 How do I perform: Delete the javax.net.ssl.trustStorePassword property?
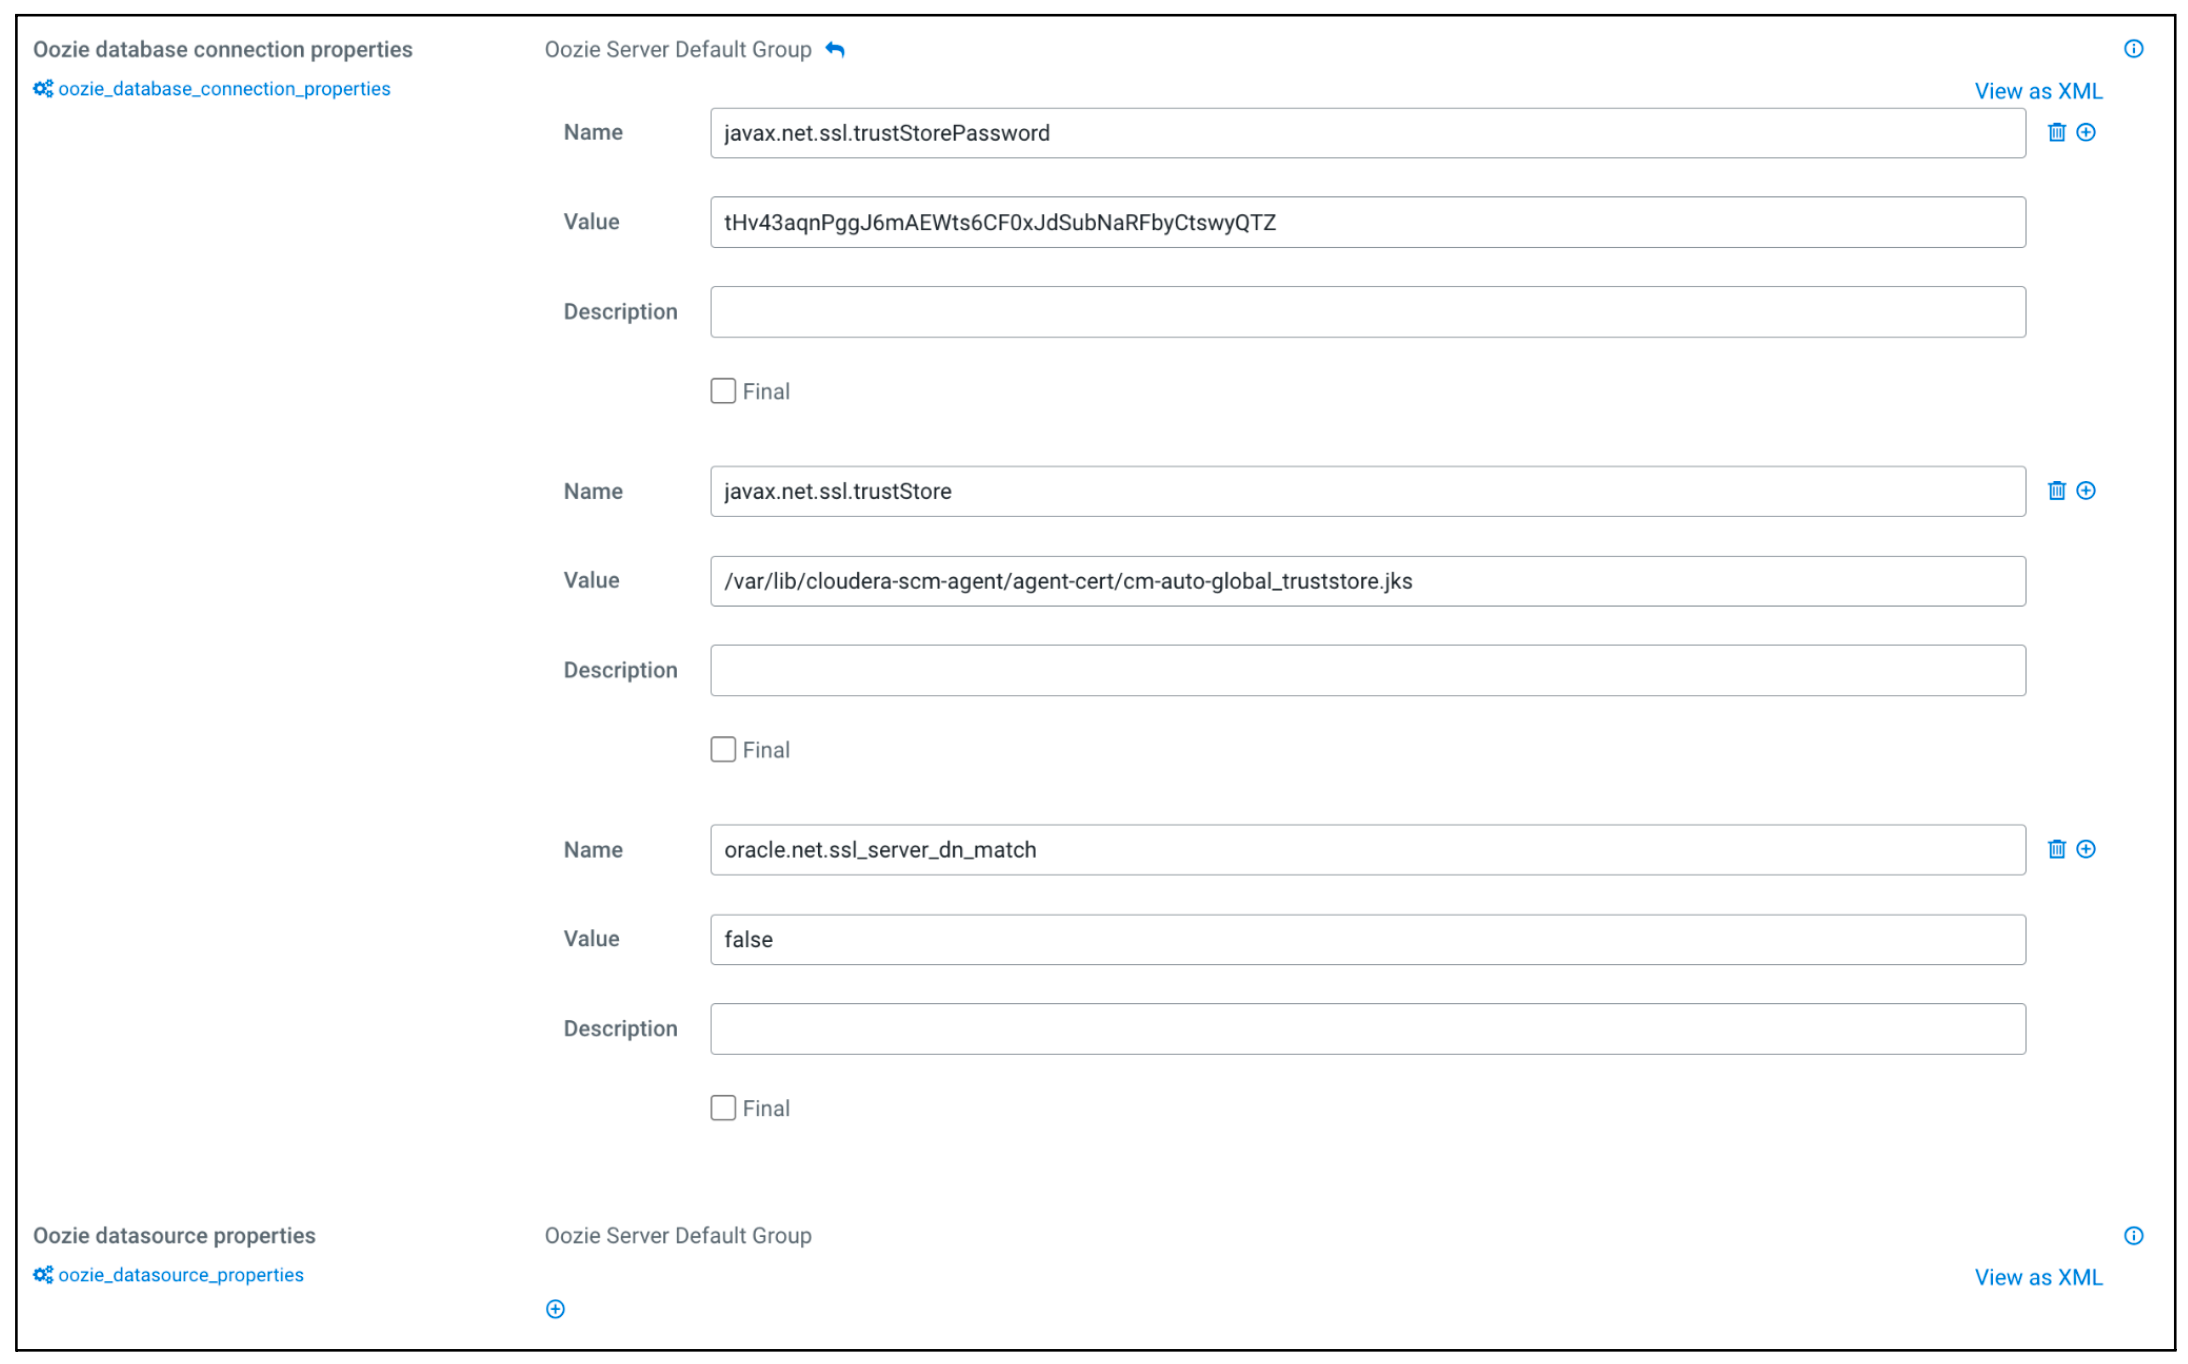2056,132
